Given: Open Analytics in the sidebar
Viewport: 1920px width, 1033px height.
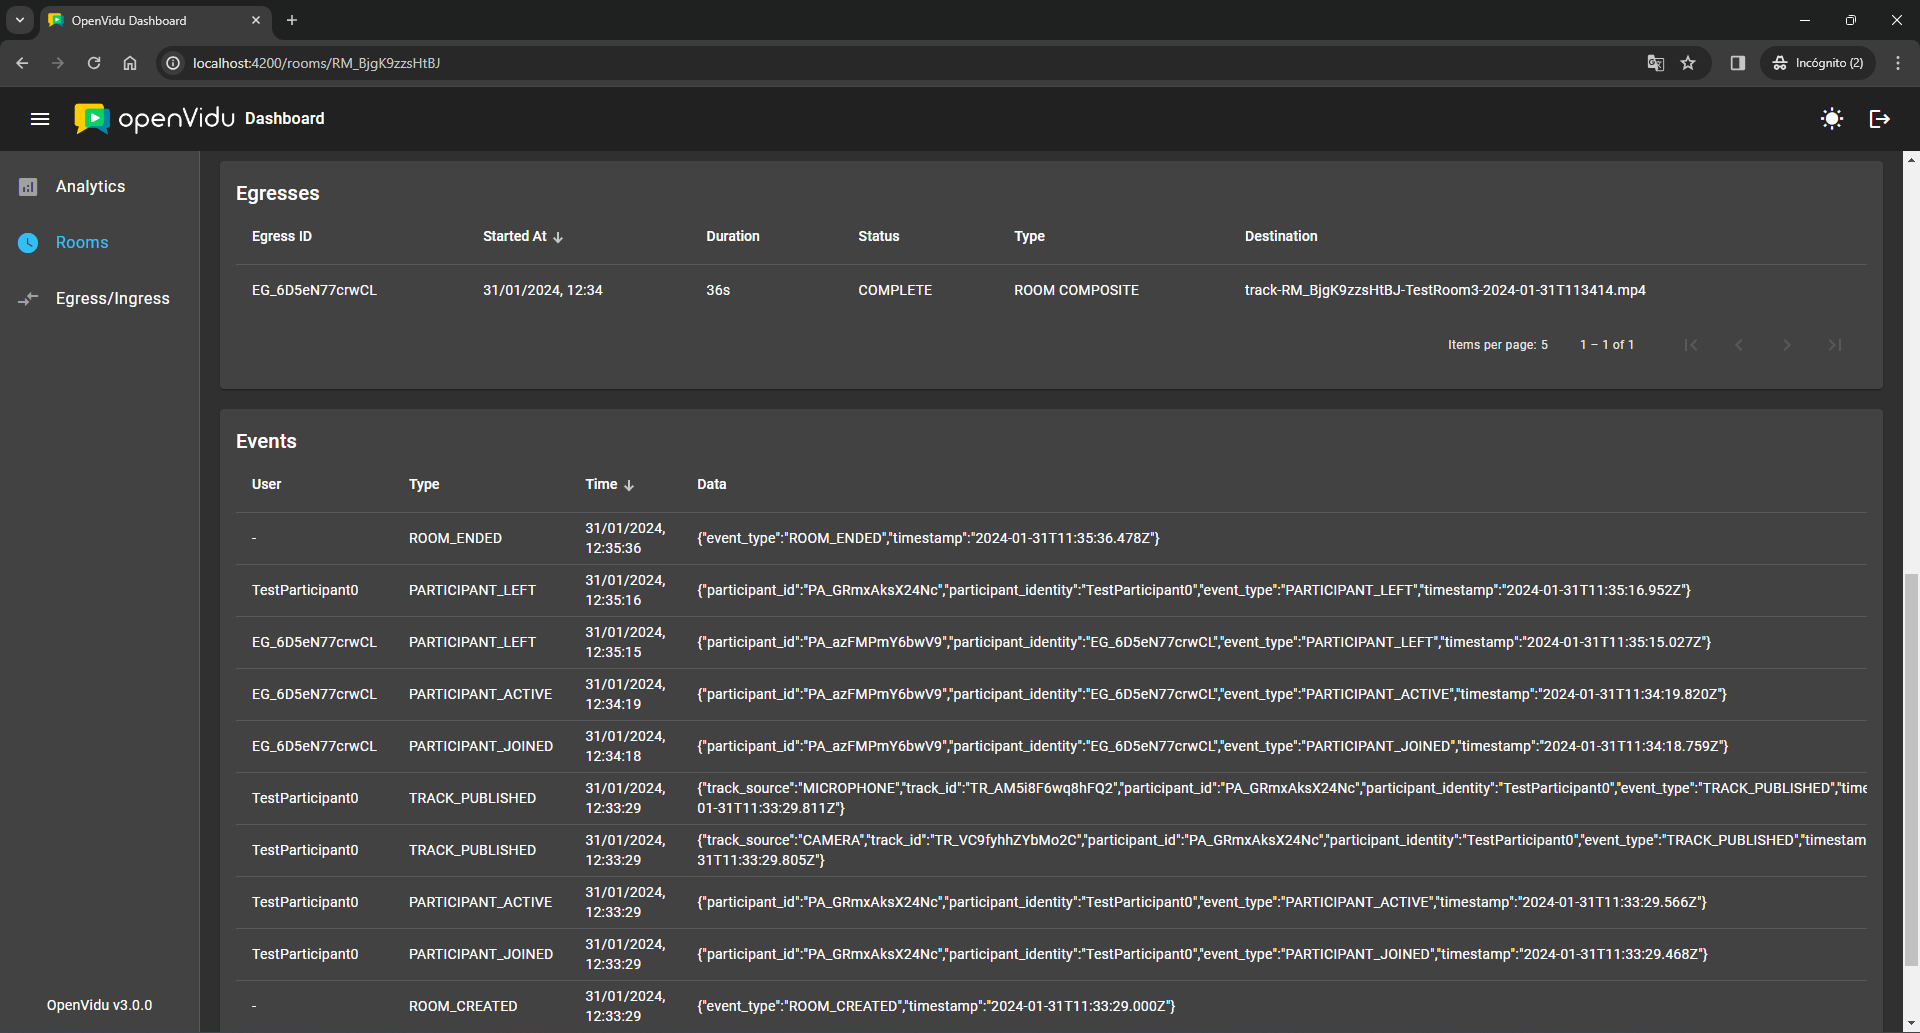Looking at the screenshot, I should 90,187.
